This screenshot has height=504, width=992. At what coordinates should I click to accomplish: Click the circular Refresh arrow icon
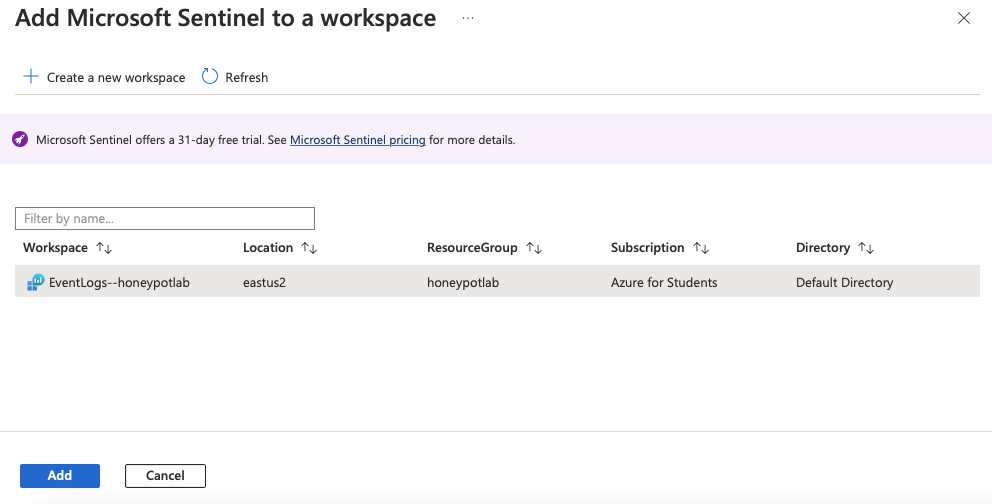pos(209,77)
